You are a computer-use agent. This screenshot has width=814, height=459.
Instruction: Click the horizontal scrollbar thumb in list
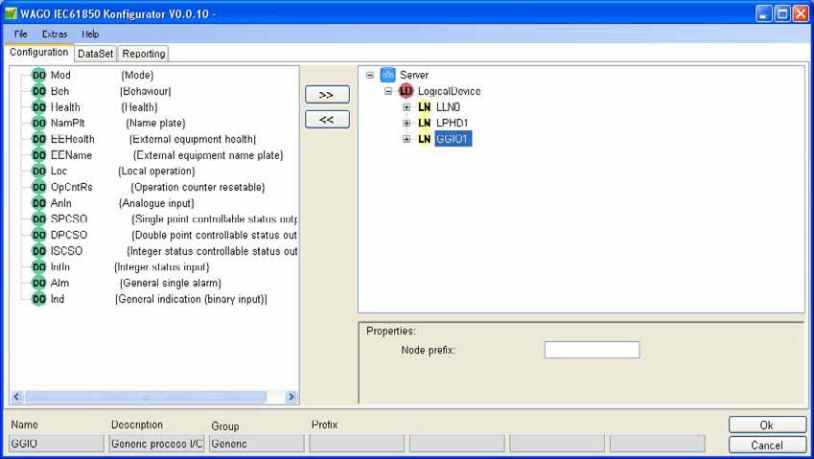[x=145, y=397]
